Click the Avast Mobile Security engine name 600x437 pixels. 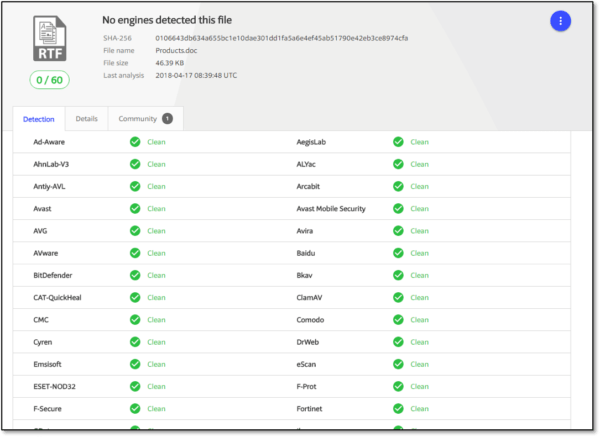pyautogui.click(x=331, y=209)
